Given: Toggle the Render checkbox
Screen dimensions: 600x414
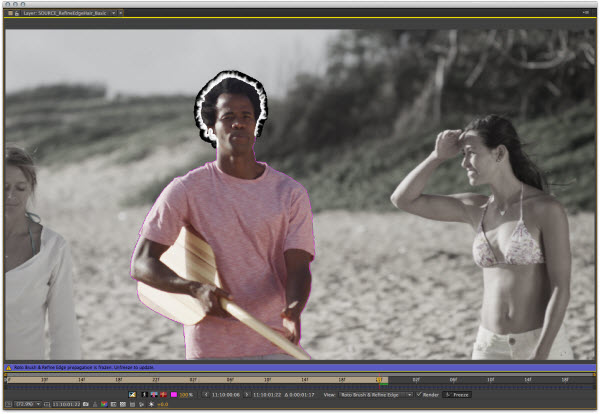Looking at the screenshot, I should [x=419, y=394].
